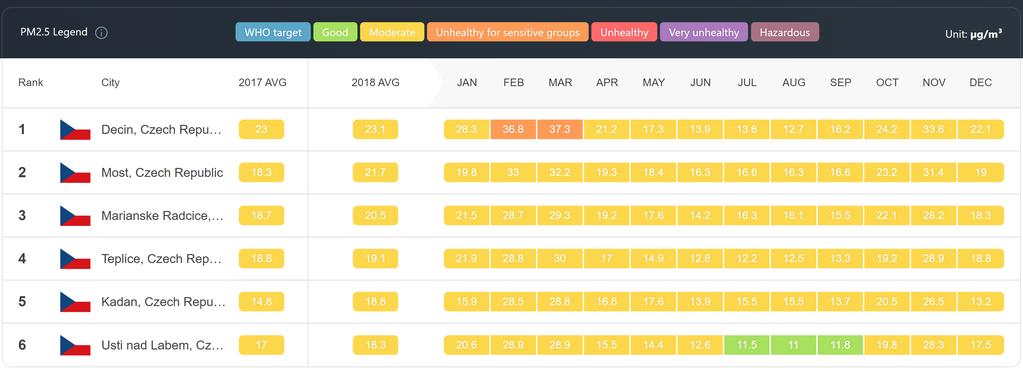Image resolution: width=1023 pixels, height=372 pixels.
Task: Click Most's 2018 average value 21.7
Action: pos(375,172)
